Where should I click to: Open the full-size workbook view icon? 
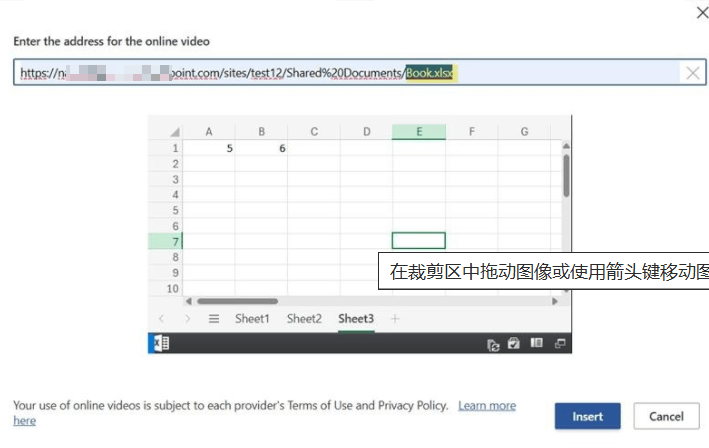coord(560,344)
